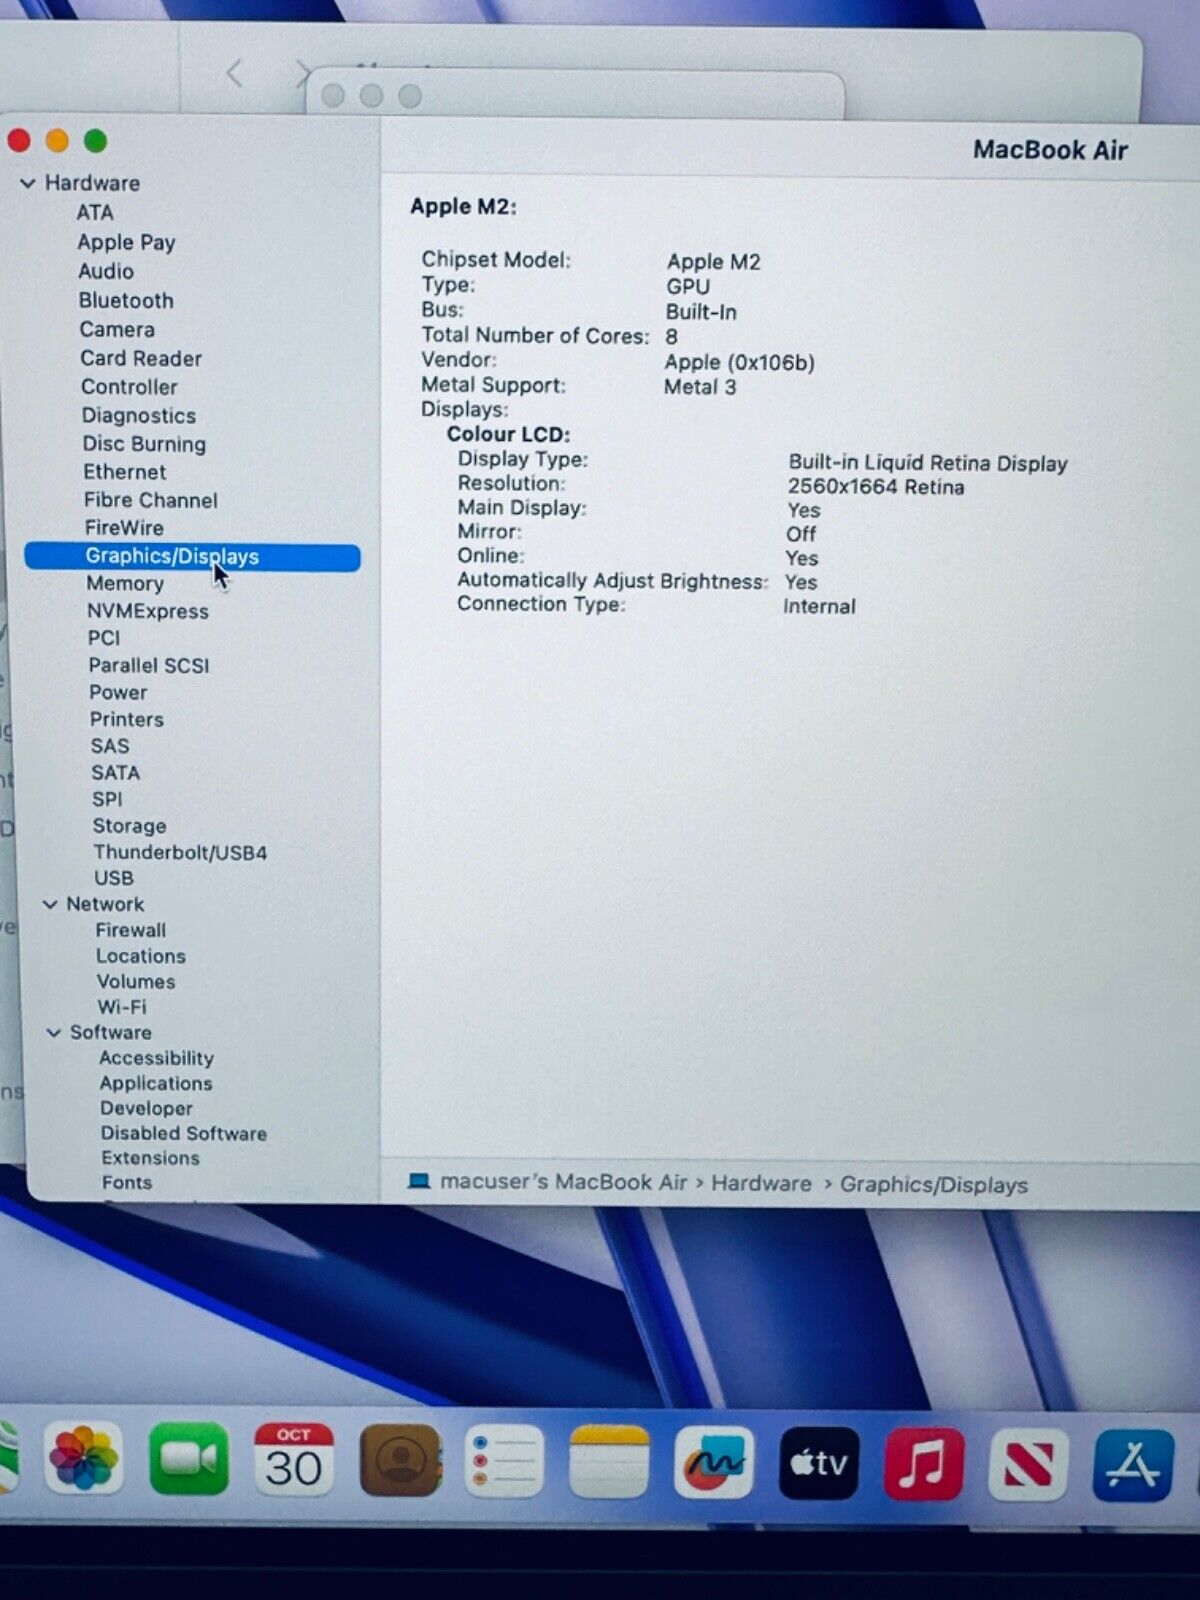Click Graphics/Displays in the bottom path bar

(x=934, y=1185)
